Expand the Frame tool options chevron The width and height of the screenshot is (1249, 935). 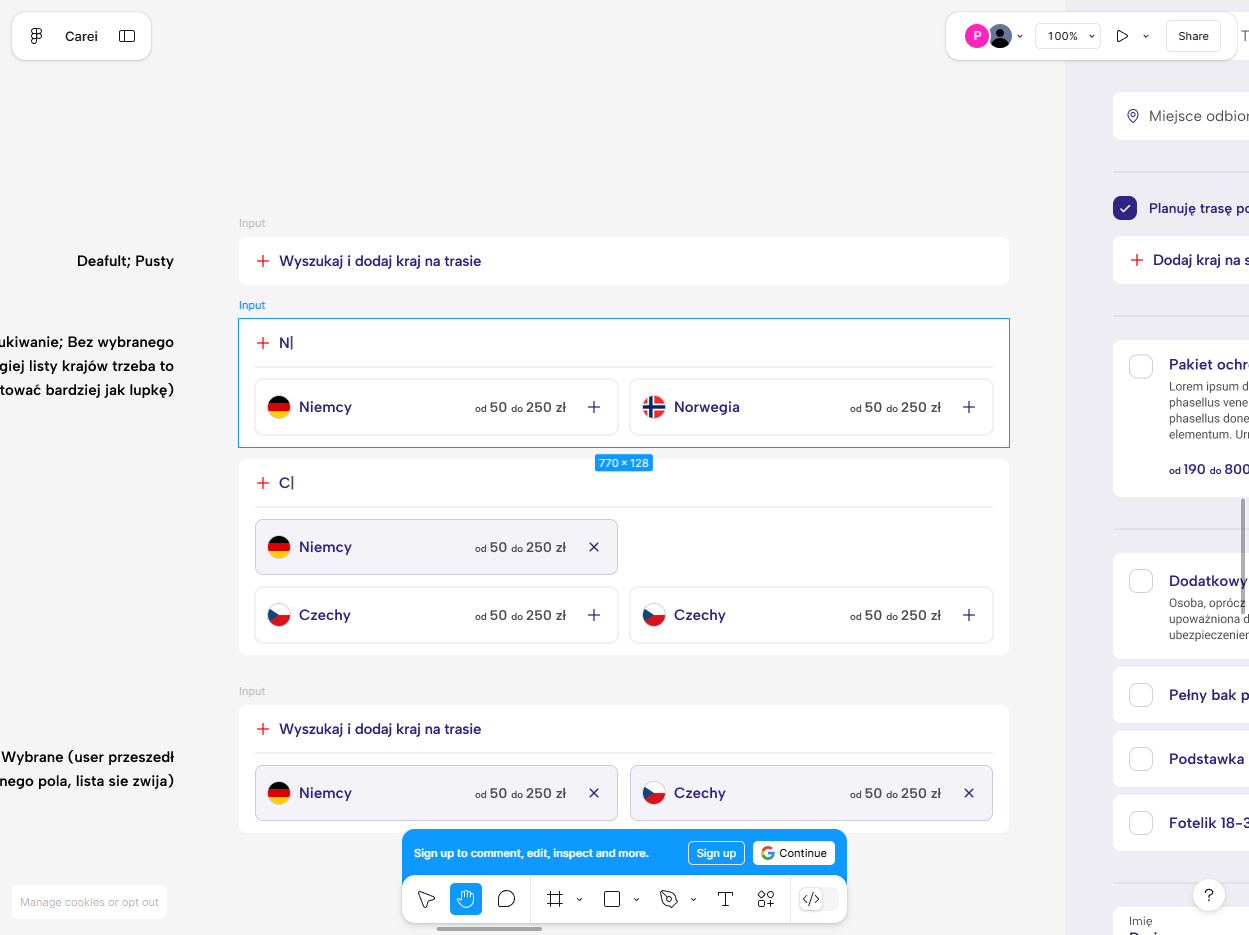tap(580, 900)
